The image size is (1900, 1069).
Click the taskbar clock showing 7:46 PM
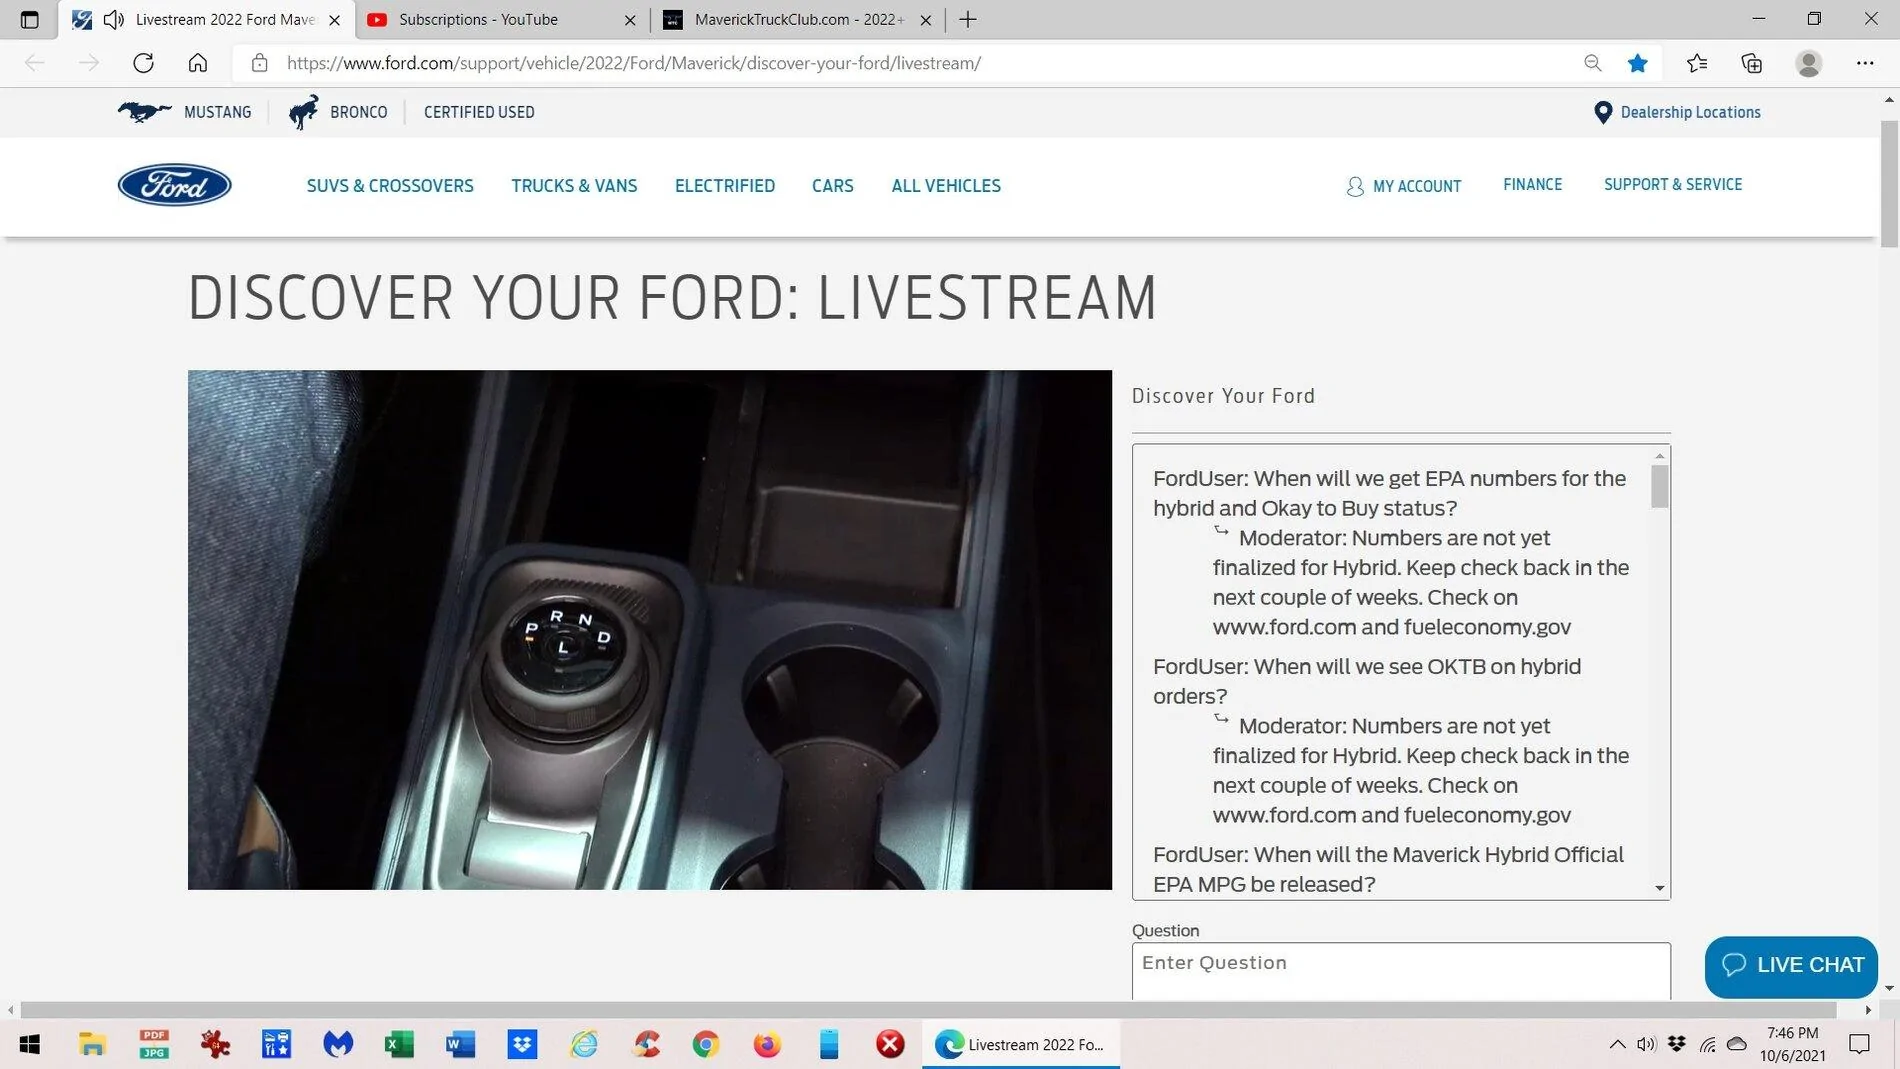1792,1044
